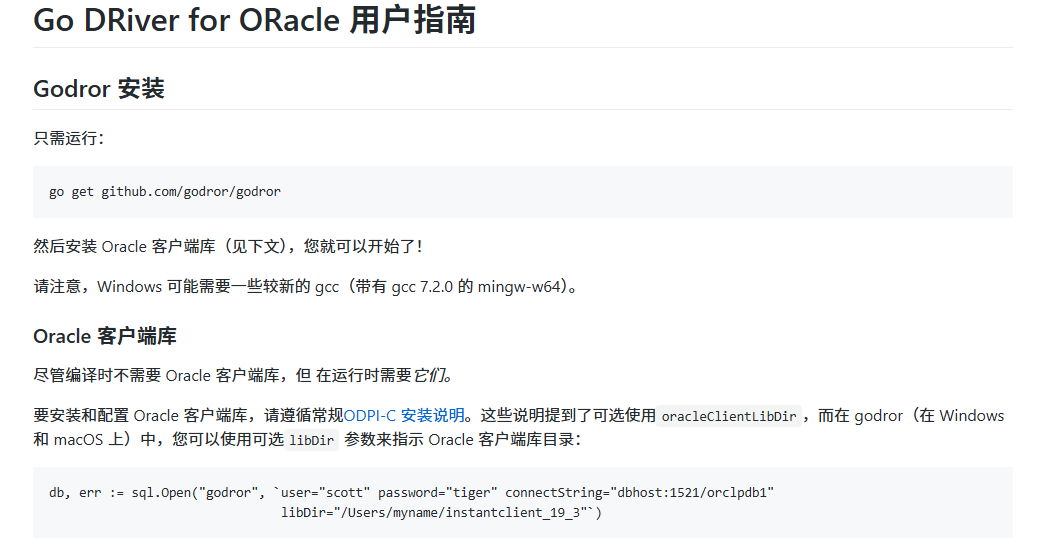1054x554 pixels.
Task: Click the inline code "oracleClientLibDir"
Action: [729, 416]
